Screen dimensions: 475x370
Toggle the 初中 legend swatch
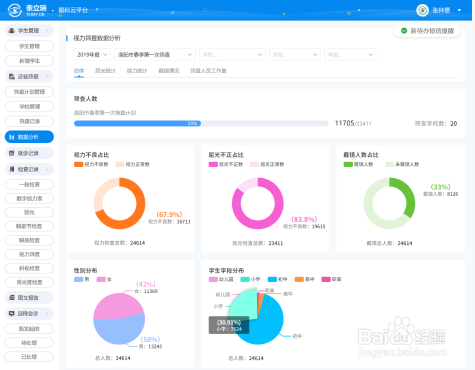(272, 279)
